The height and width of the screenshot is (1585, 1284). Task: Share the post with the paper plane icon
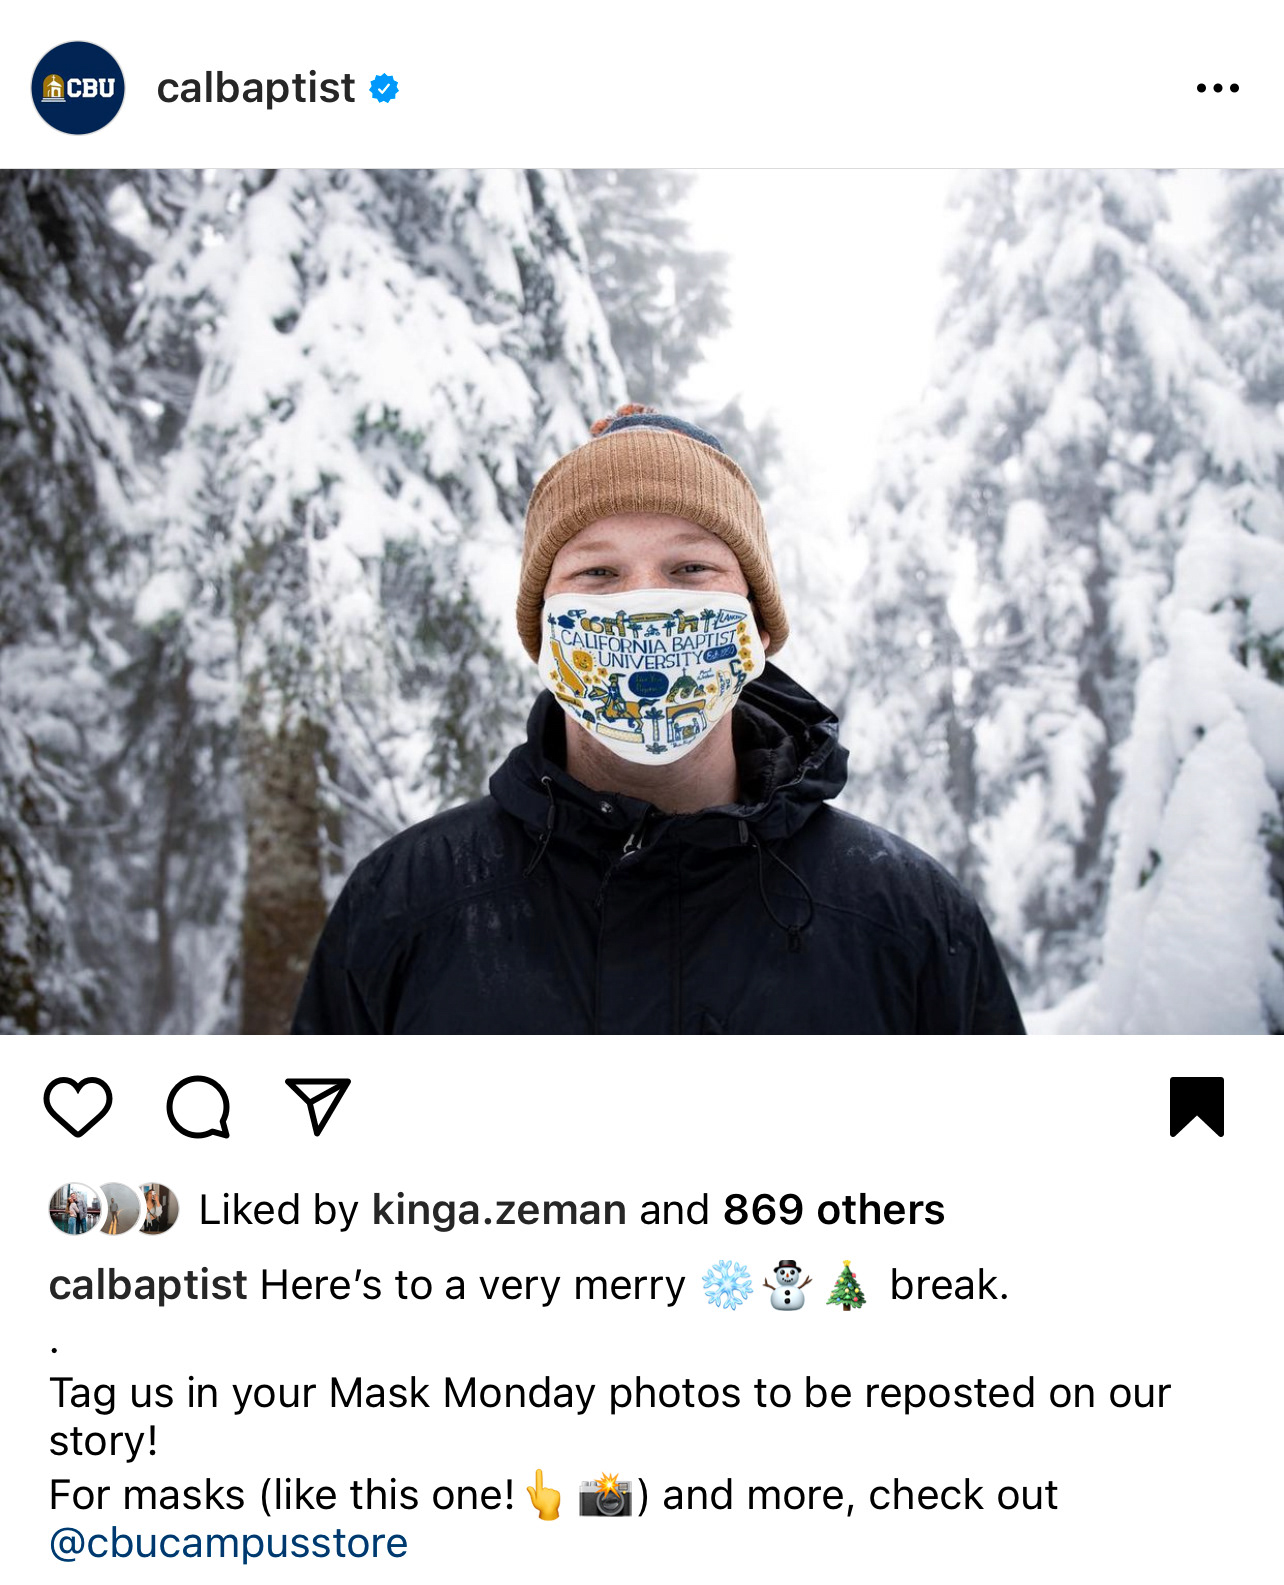click(318, 1106)
